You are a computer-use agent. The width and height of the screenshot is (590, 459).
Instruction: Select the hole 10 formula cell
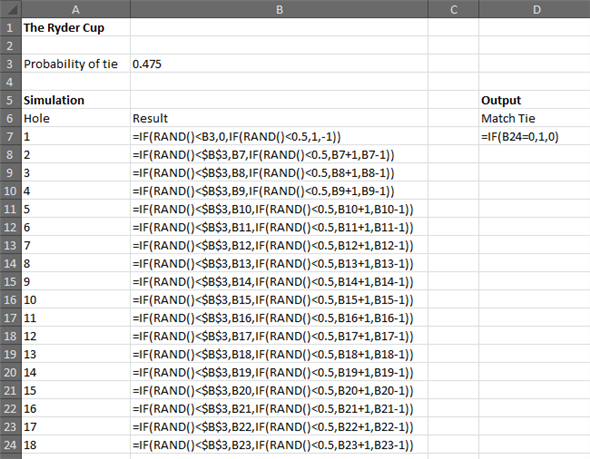tap(279, 300)
